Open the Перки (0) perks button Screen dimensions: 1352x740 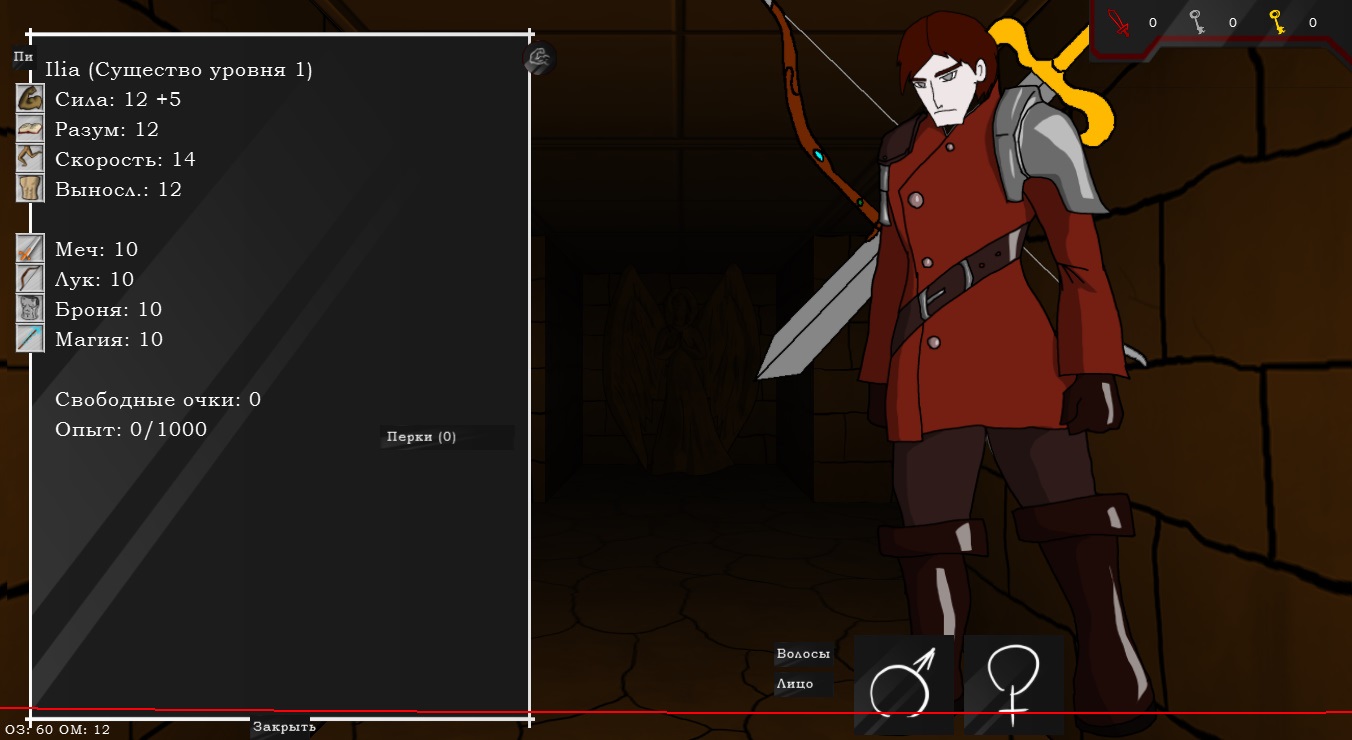[447, 437]
